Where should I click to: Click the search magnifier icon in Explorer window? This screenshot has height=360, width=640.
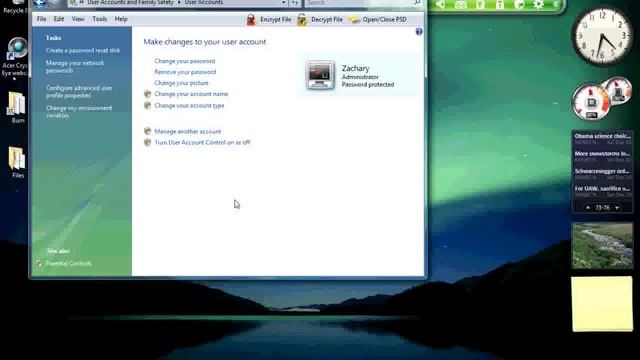pyautogui.click(x=417, y=3)
